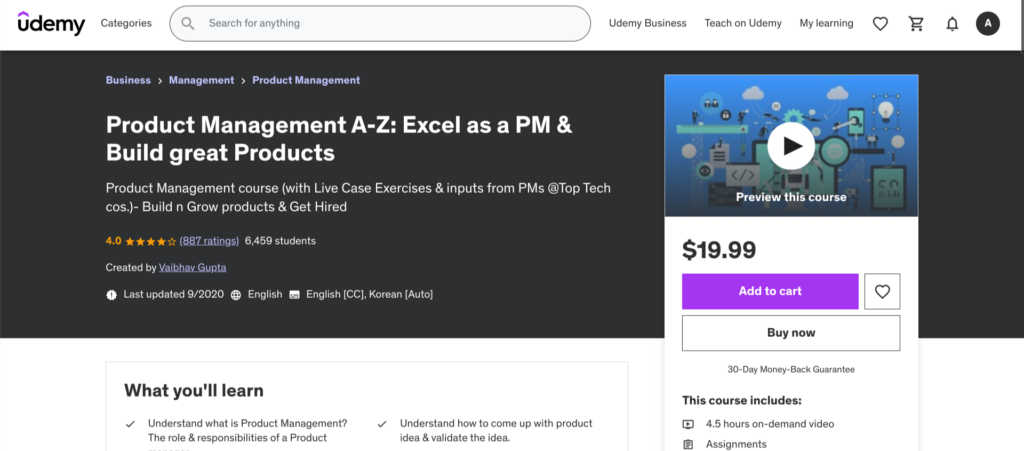Open the 887 ratings link
Screen dimensions: 1024x451
click(209, 241)
